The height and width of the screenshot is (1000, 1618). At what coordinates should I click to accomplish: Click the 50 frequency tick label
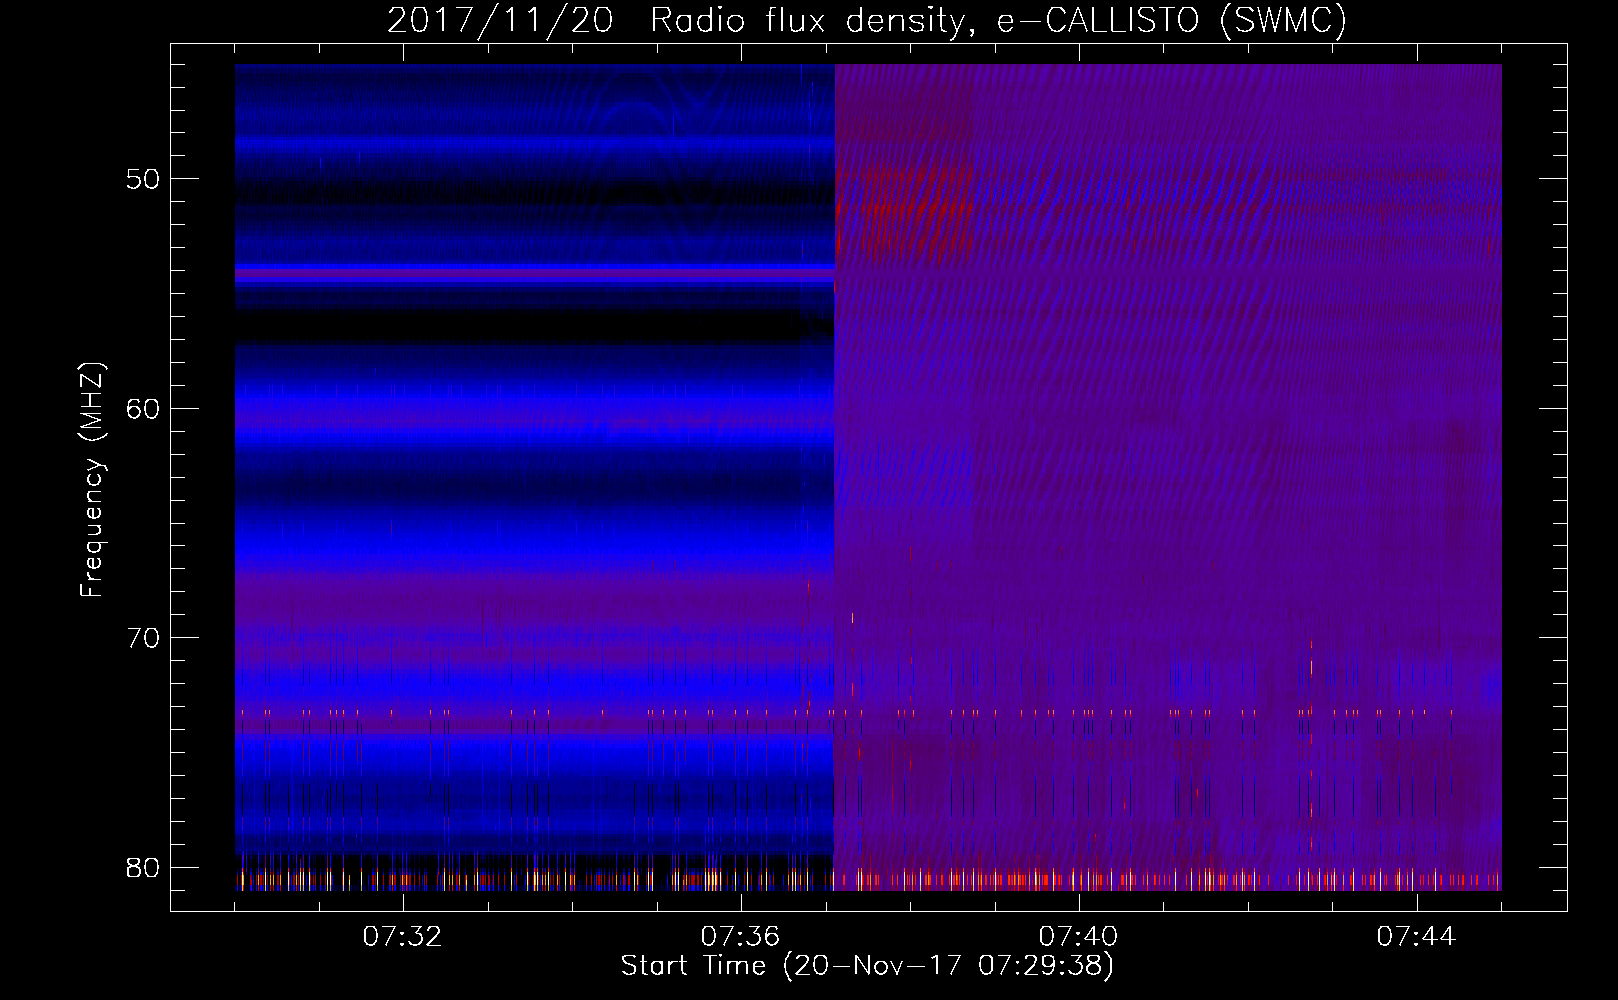[x=143, y=179]
